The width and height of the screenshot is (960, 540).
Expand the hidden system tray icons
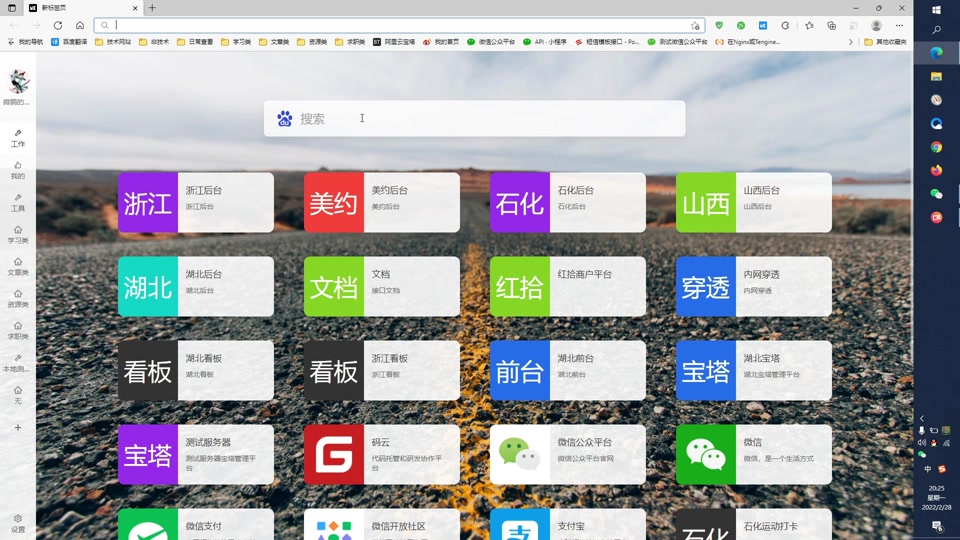(921, 419)
